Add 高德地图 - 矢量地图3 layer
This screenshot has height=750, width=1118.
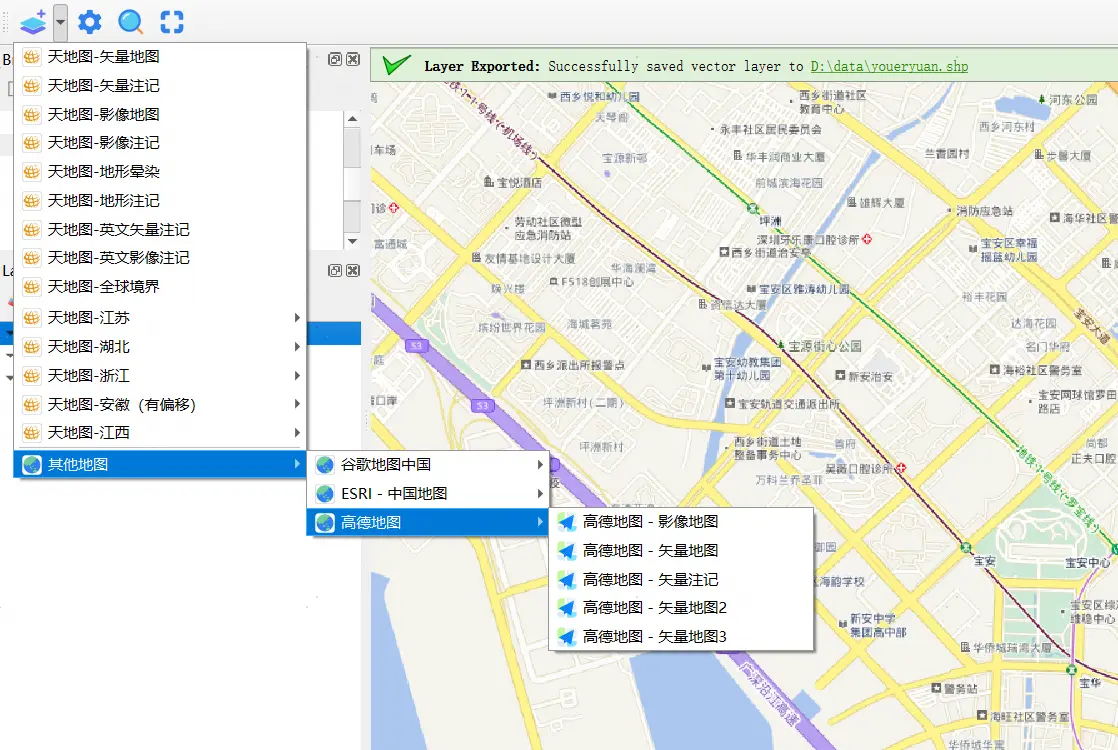click(681, 637)
